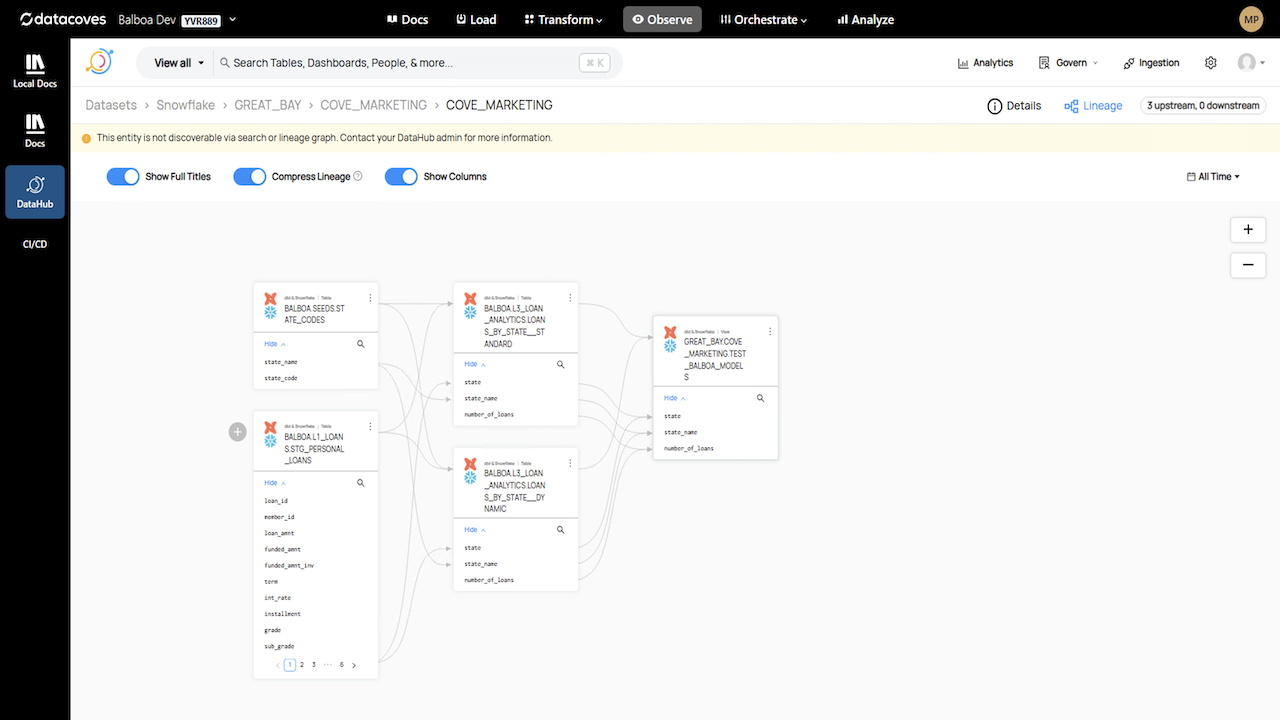Open options menu for LOANS_BY_STATE__DYNAMIC node
Image resolution: width=1280 pixels, height=720 pixels.
coord(570,464)
